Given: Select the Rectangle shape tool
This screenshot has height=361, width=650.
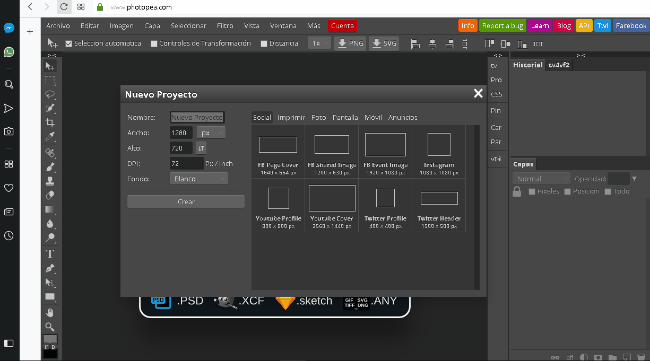Looking at the screenshot, I should pyautogui.click(x=50, y=297).
